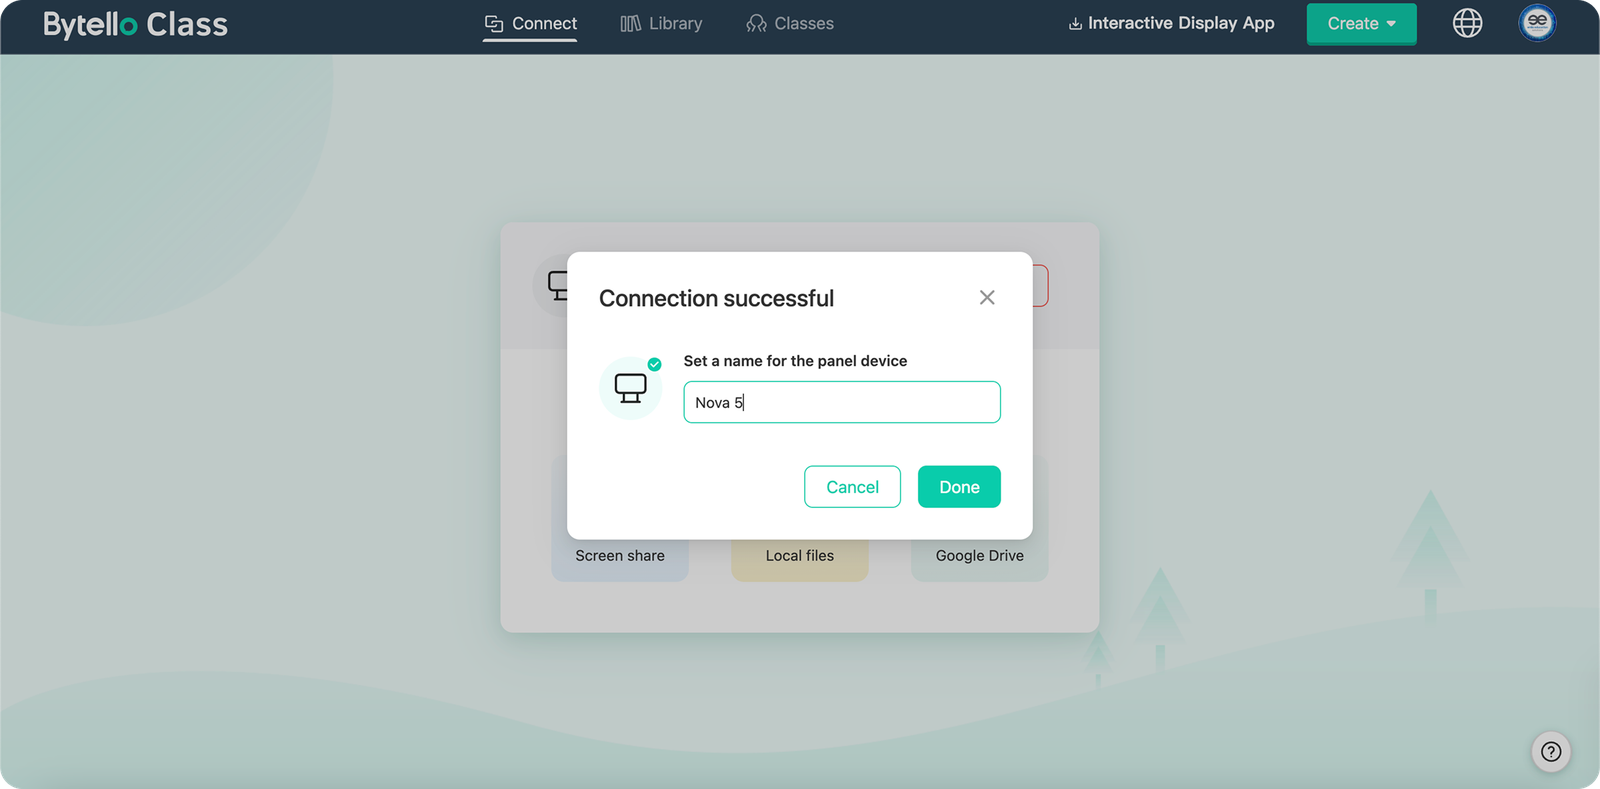
Task: Select the Local files card
Action: [799, 556]
